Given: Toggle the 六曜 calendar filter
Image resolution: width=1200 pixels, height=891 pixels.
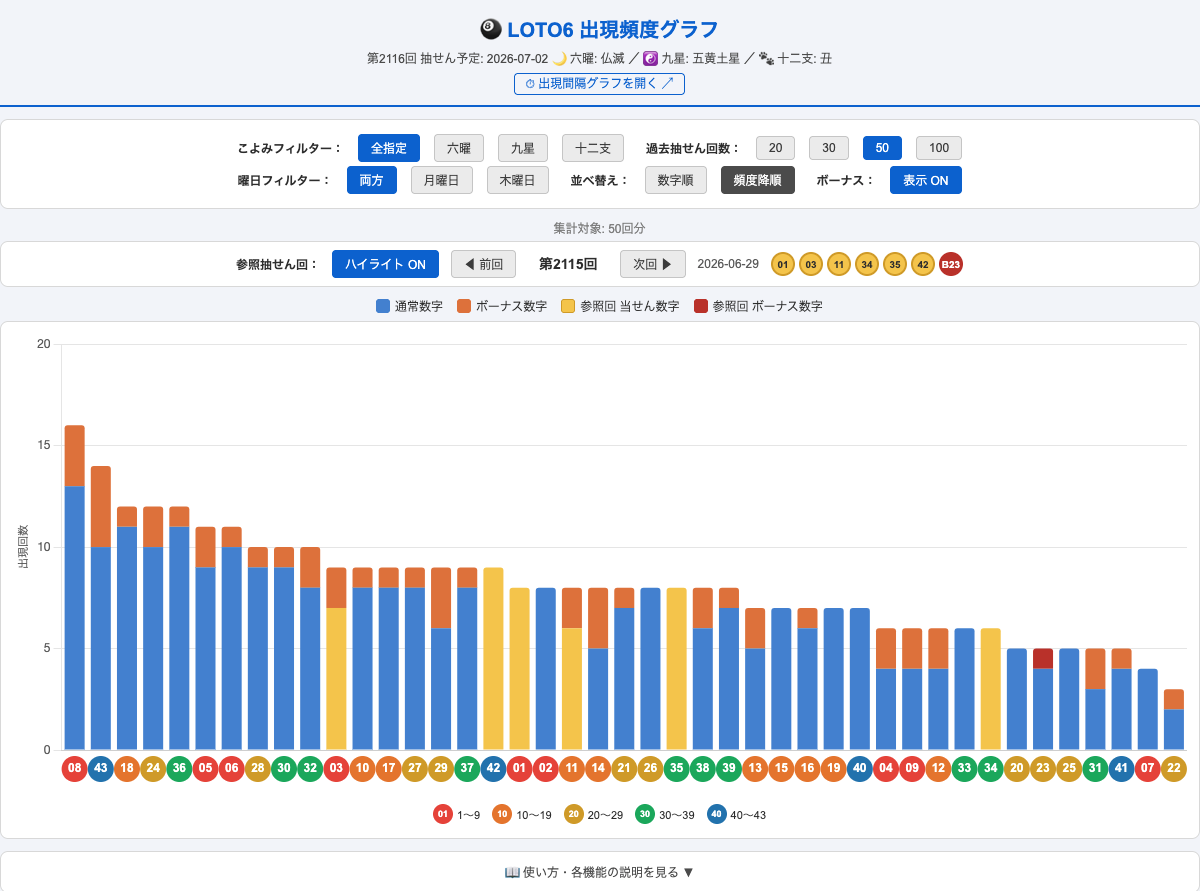Looking at the screenshot, I should 459,148.
